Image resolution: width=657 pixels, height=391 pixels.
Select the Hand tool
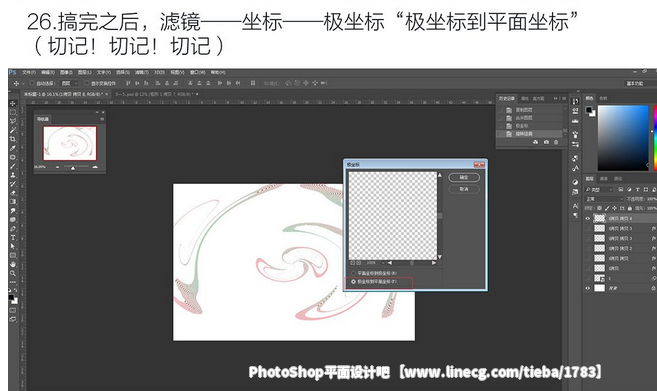(13, 264)
